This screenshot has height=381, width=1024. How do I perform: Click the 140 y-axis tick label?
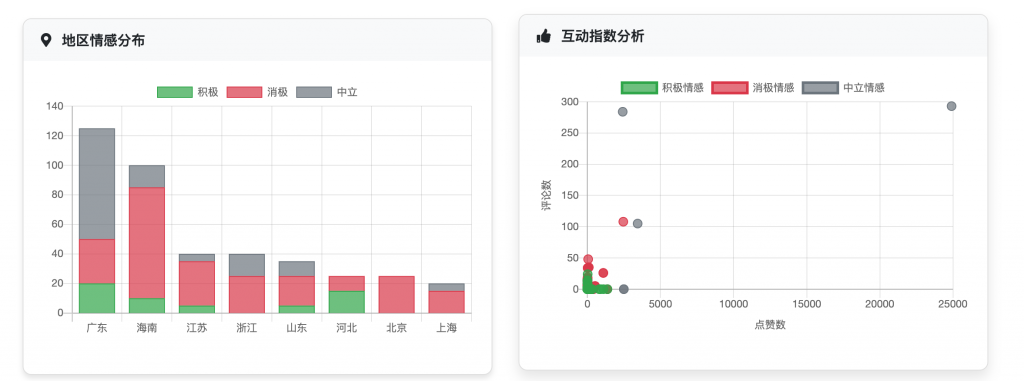coord(56,106)
